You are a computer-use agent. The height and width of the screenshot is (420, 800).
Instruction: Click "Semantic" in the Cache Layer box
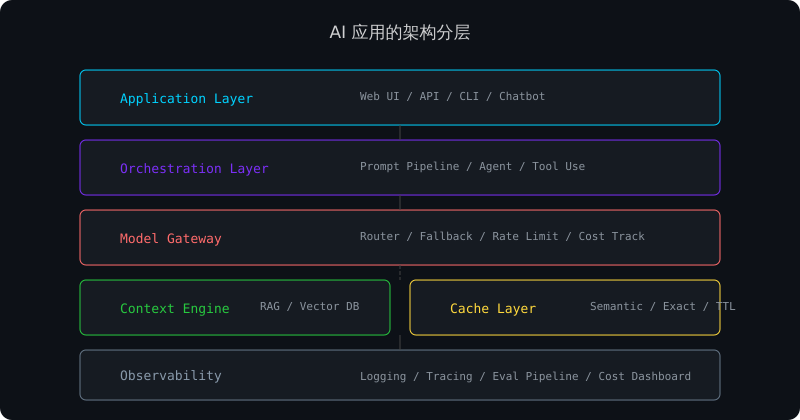click(616, 307)
